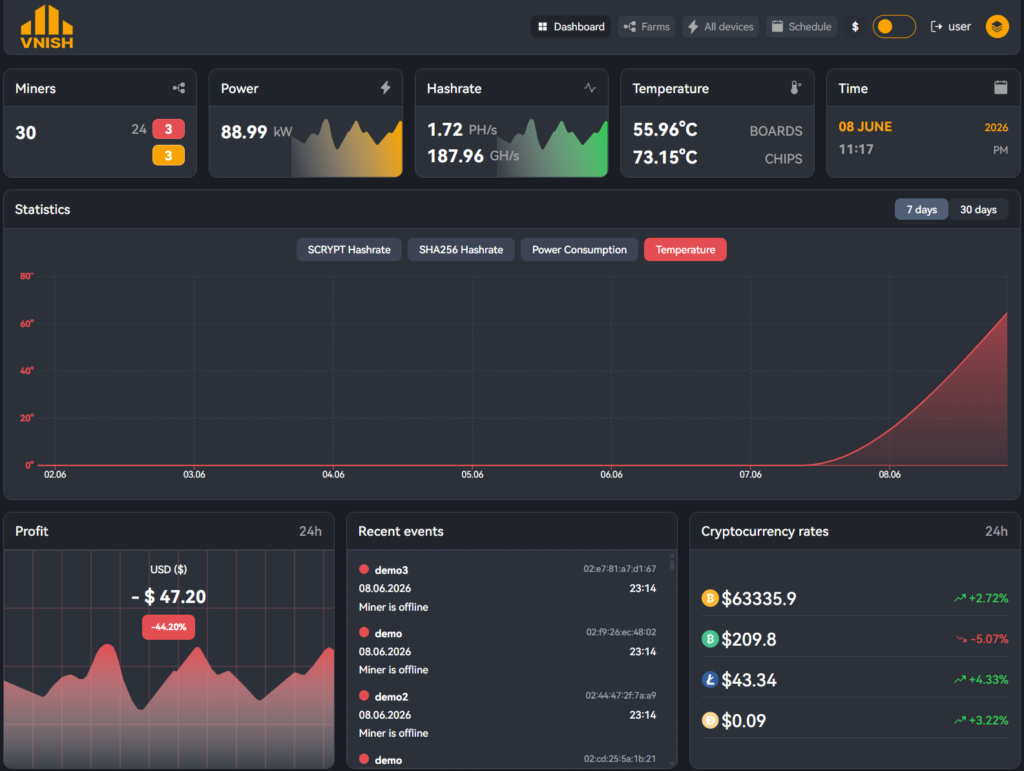The image size is (1024, 771).
Task: Click the dollar currency icon
Action: click(855, 27)
